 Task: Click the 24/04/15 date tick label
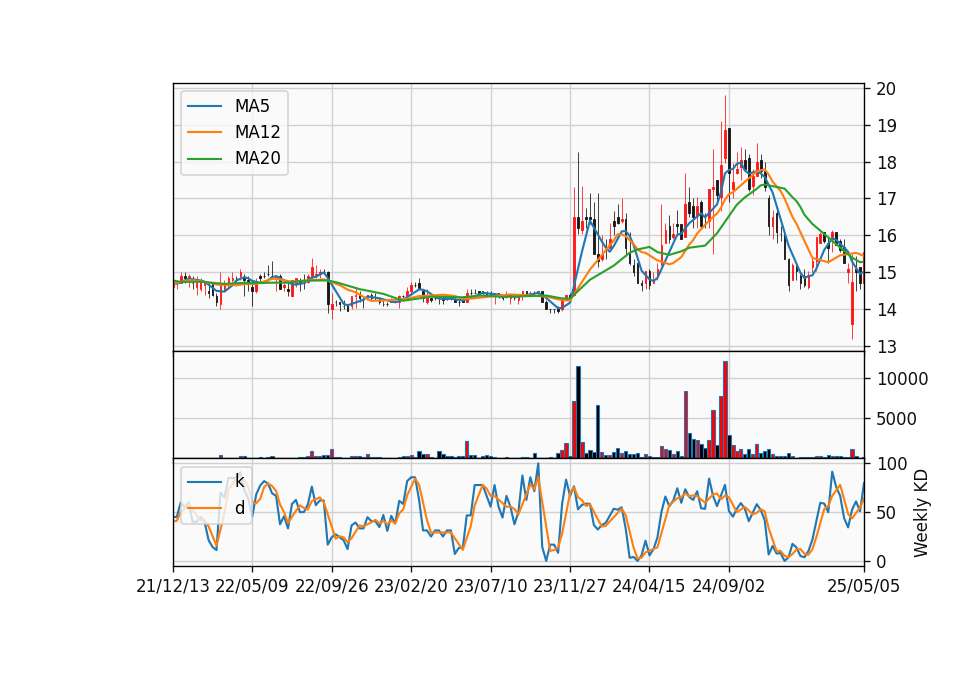(649, 586)
